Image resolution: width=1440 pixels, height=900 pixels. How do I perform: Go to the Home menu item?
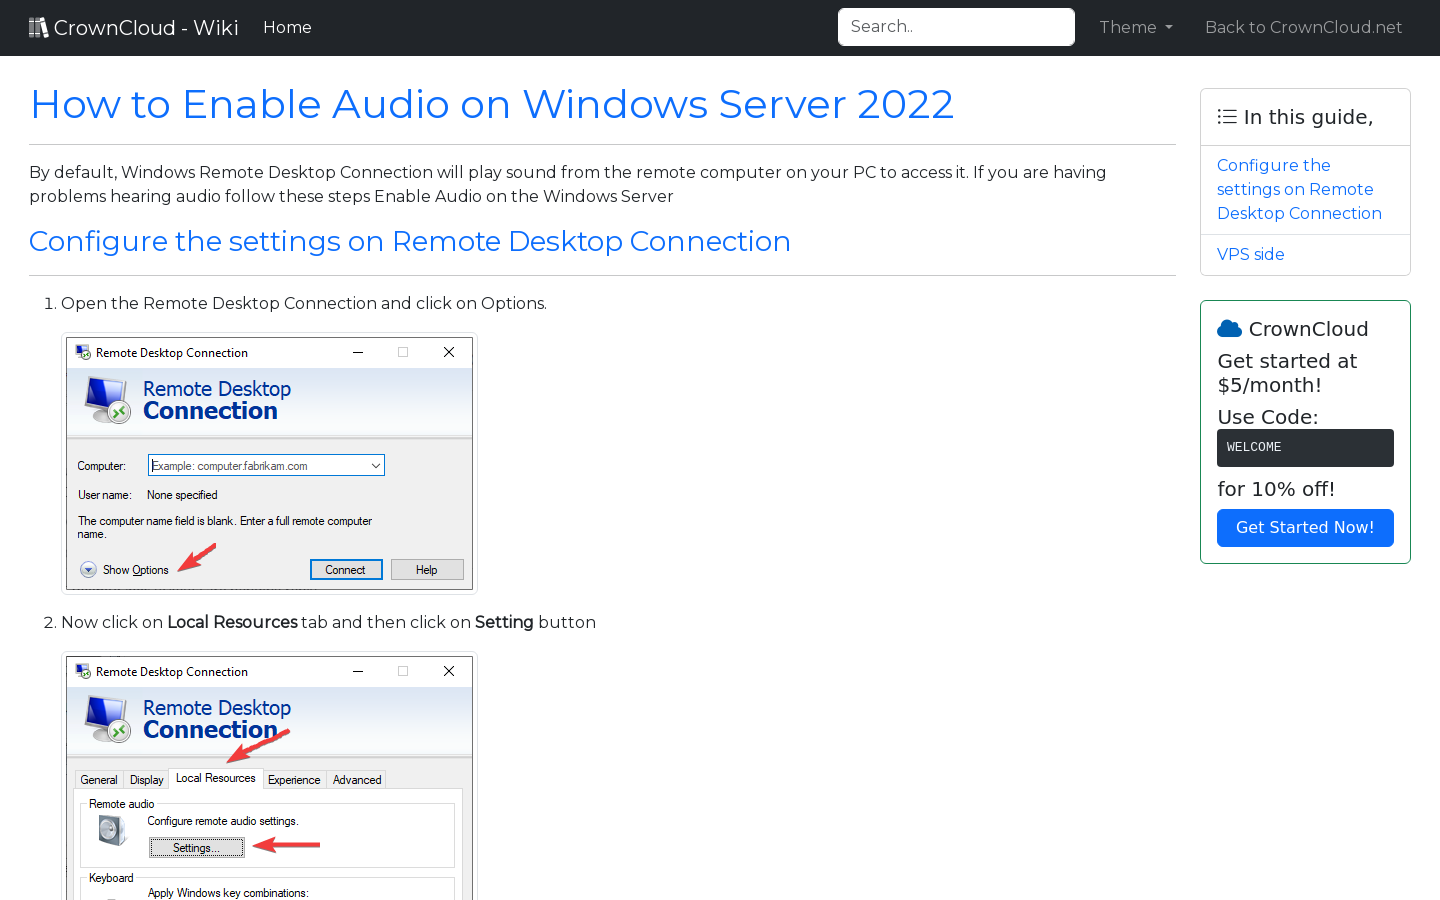point(287,27)
